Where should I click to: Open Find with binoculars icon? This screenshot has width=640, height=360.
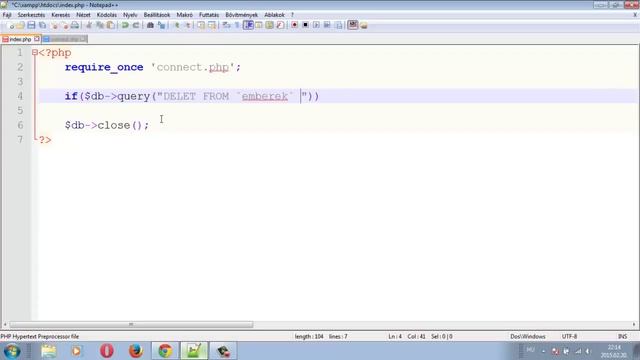tap(150, 25)
